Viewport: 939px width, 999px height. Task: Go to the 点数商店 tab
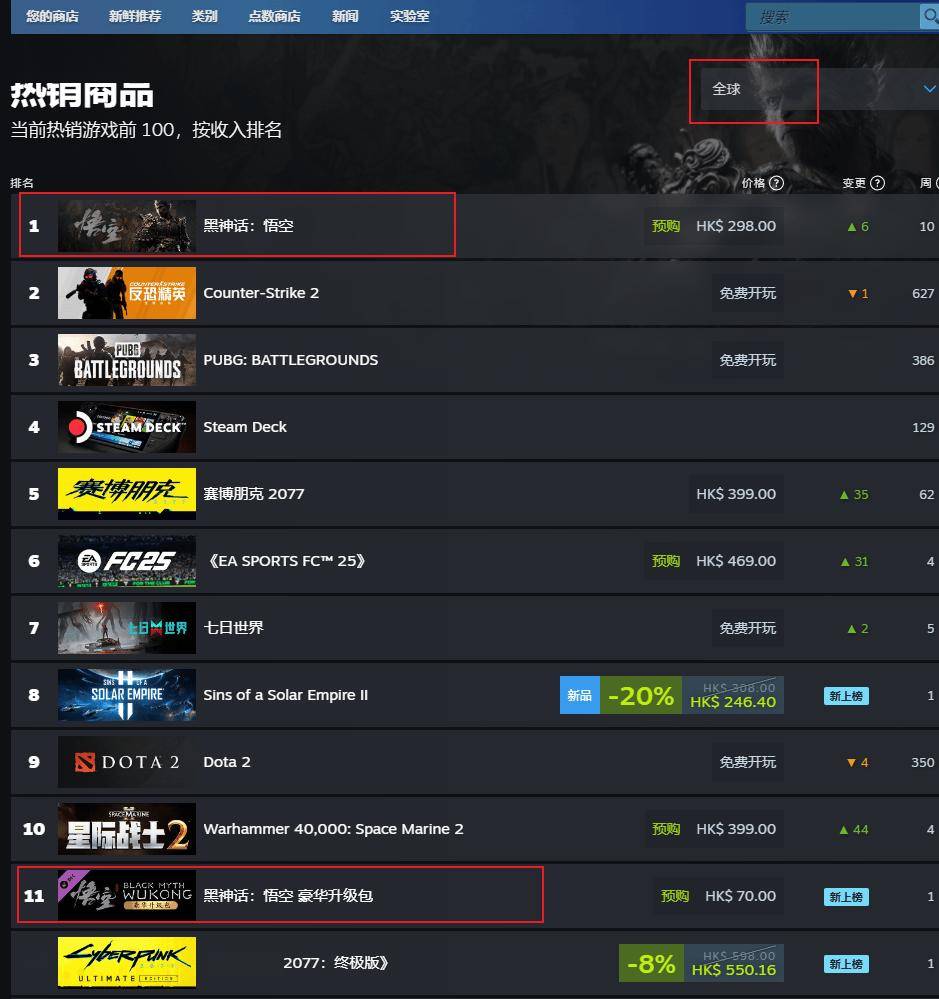(275, 17)
